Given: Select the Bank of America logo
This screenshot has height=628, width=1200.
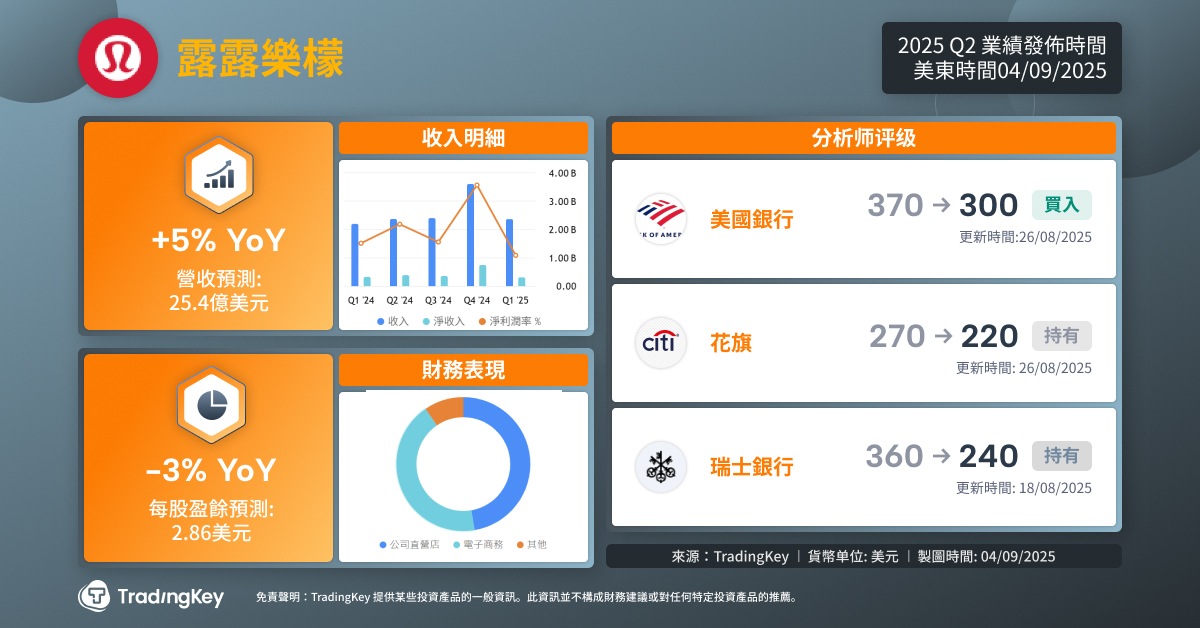Looking at the screenshot, I should pos(661,219).
